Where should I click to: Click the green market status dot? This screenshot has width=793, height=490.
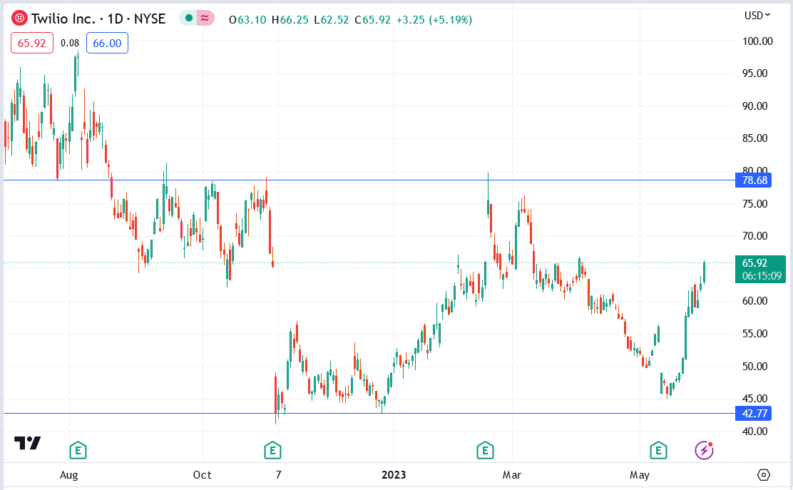pyautogui.click(x=189, y=18)
